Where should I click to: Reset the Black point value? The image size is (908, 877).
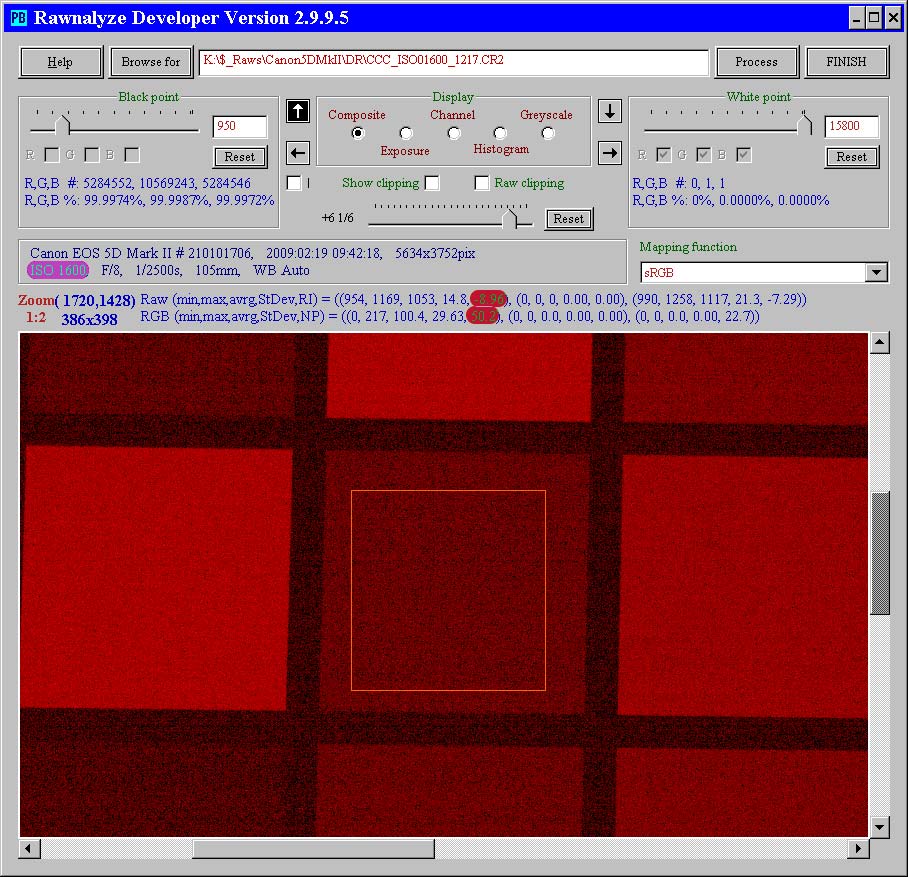coord(240,157)
